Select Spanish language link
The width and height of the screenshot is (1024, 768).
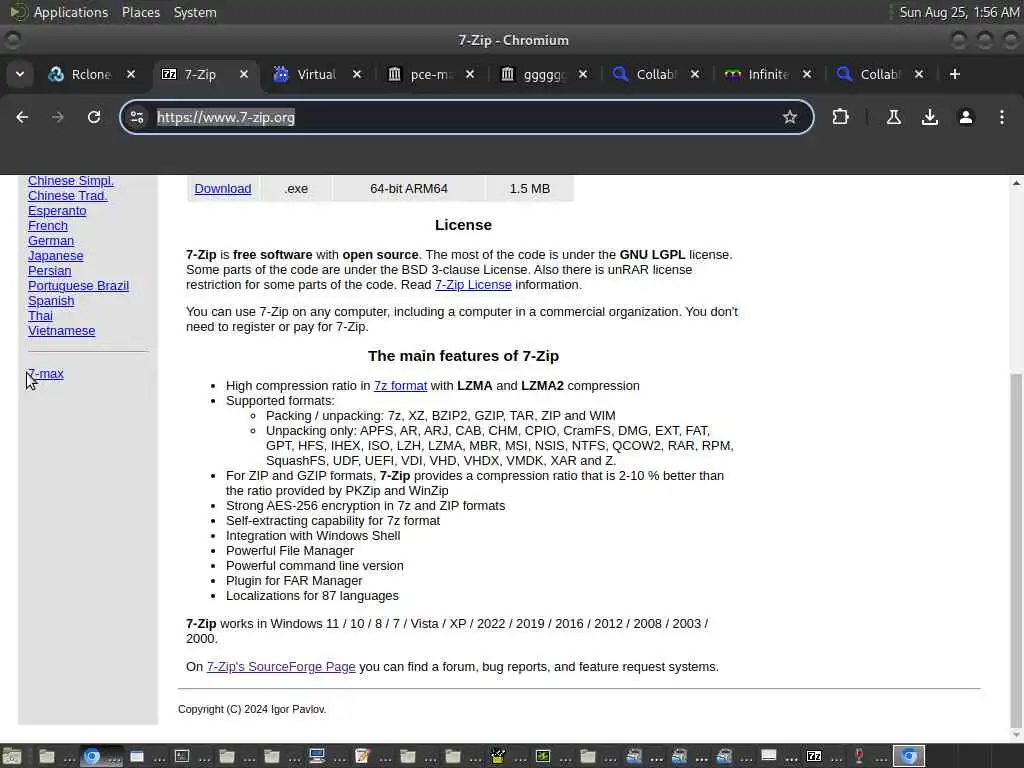tap(51, 301)
